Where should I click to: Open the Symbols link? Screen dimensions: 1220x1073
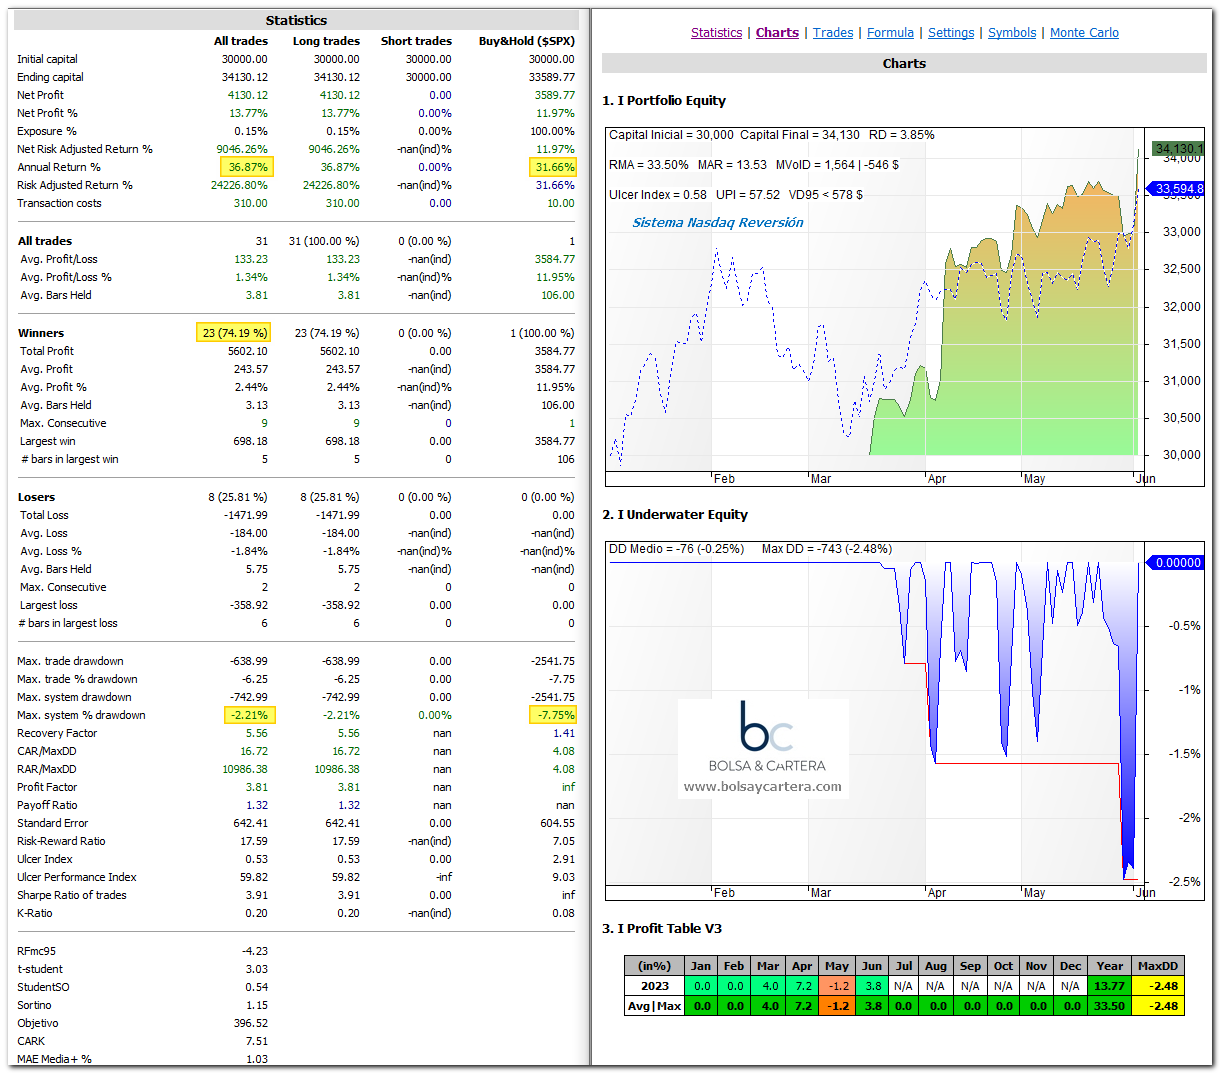[x=1012, y=33]
